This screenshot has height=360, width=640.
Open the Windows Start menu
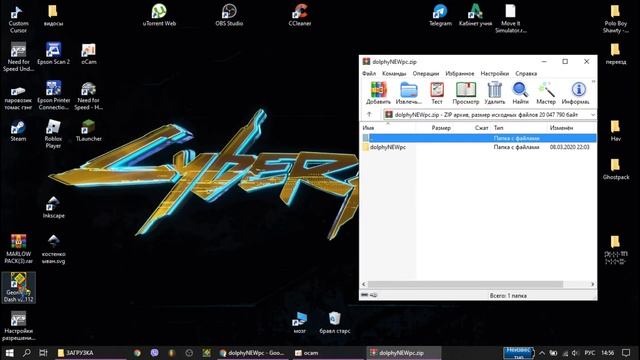click(x=9, y=353)
